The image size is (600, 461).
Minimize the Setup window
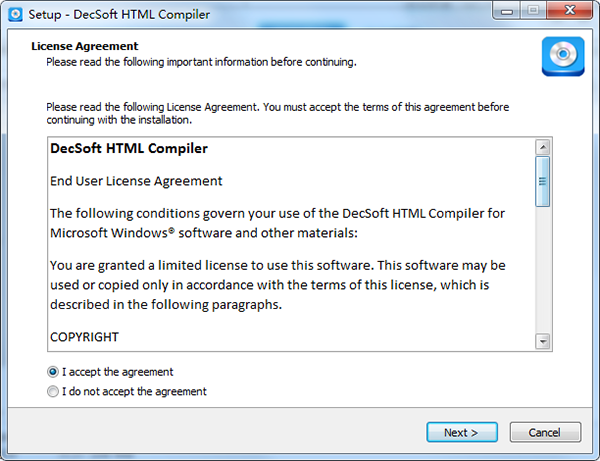coord(507,11)
